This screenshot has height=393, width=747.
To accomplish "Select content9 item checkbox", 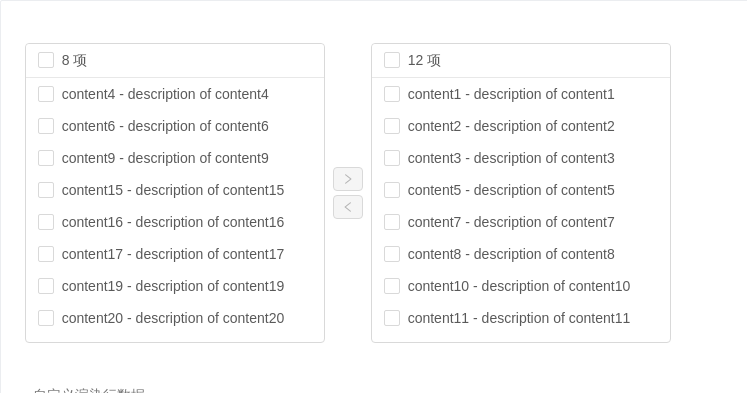I will 46,158.
